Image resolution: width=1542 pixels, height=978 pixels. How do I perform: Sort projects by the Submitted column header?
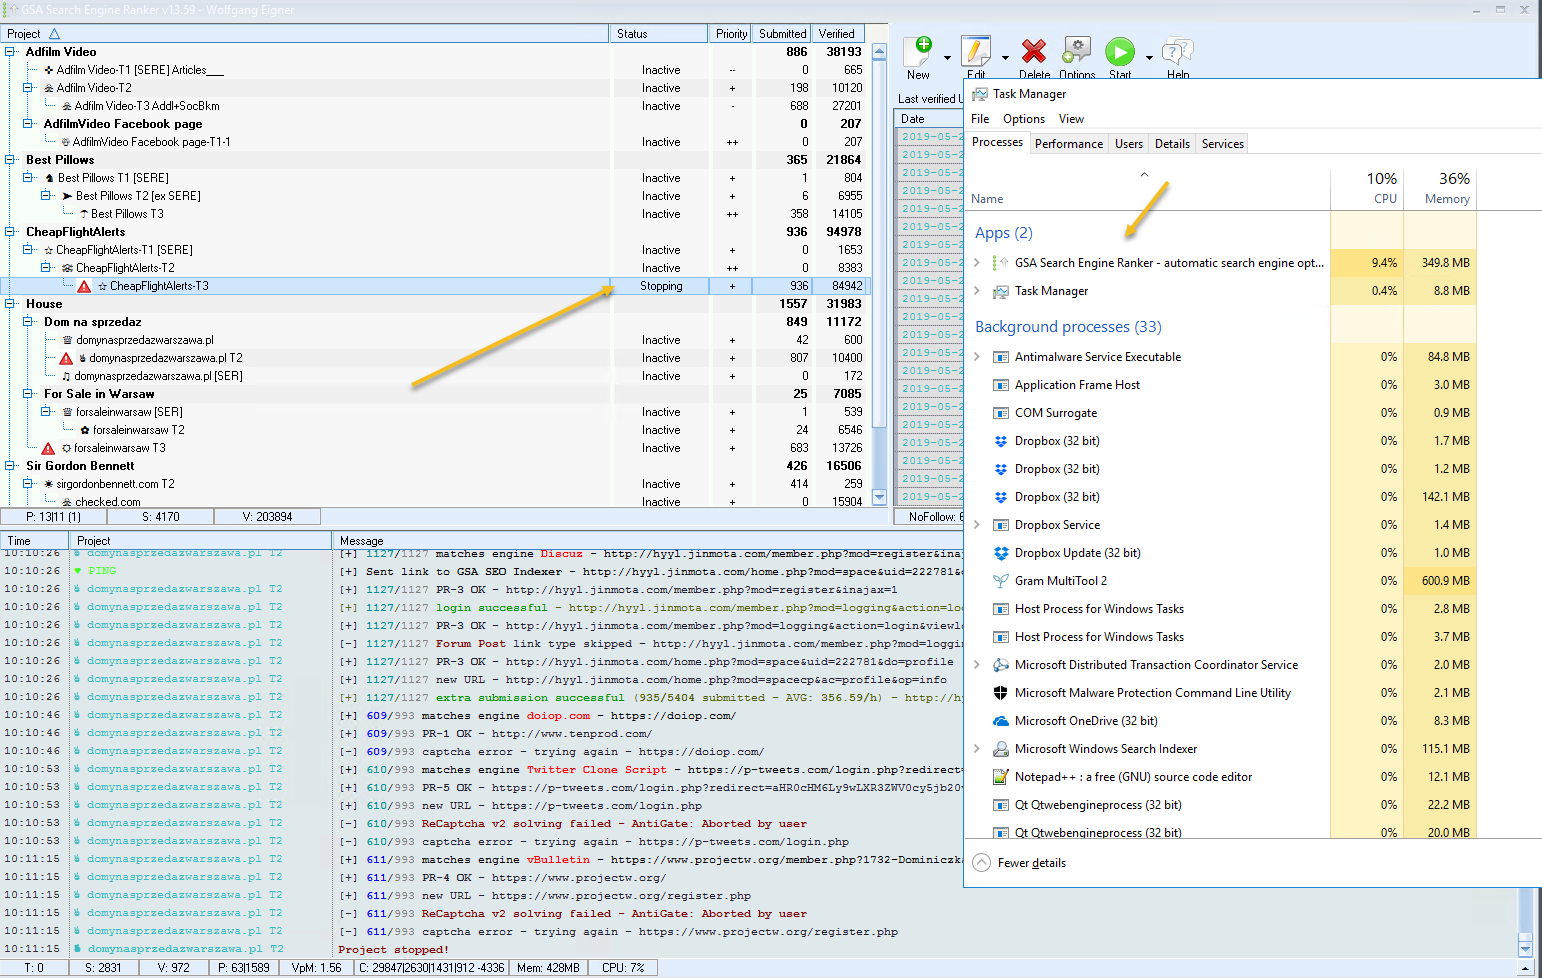pos(782,34)
